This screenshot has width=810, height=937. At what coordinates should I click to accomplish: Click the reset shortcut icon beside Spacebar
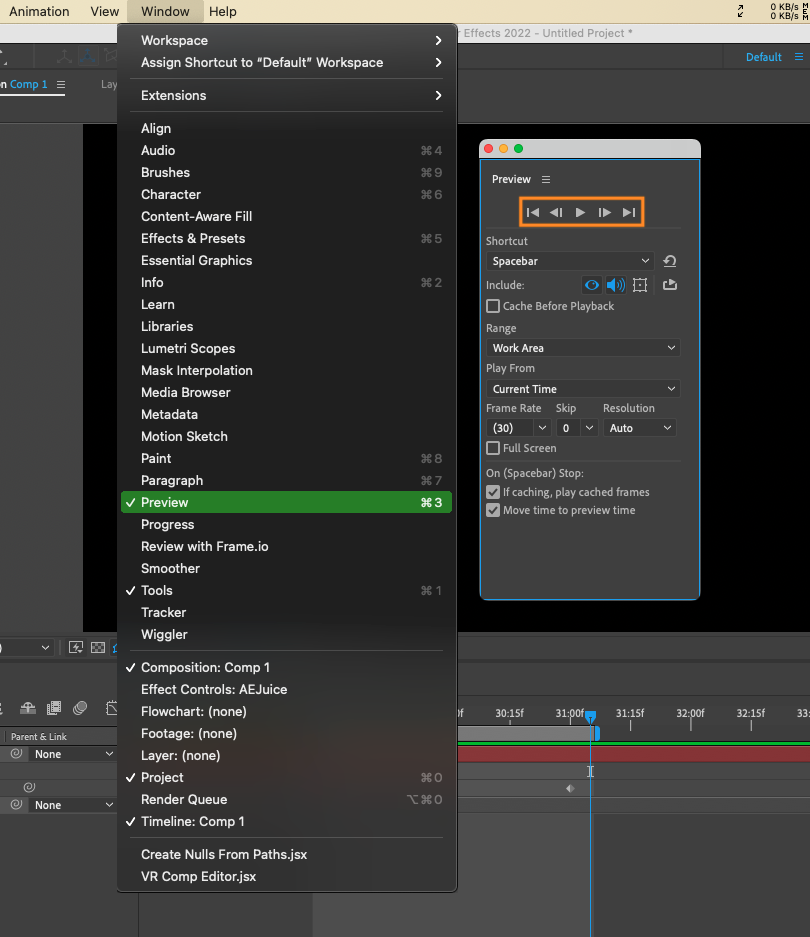pyautogui.click(x=670, y=261)
